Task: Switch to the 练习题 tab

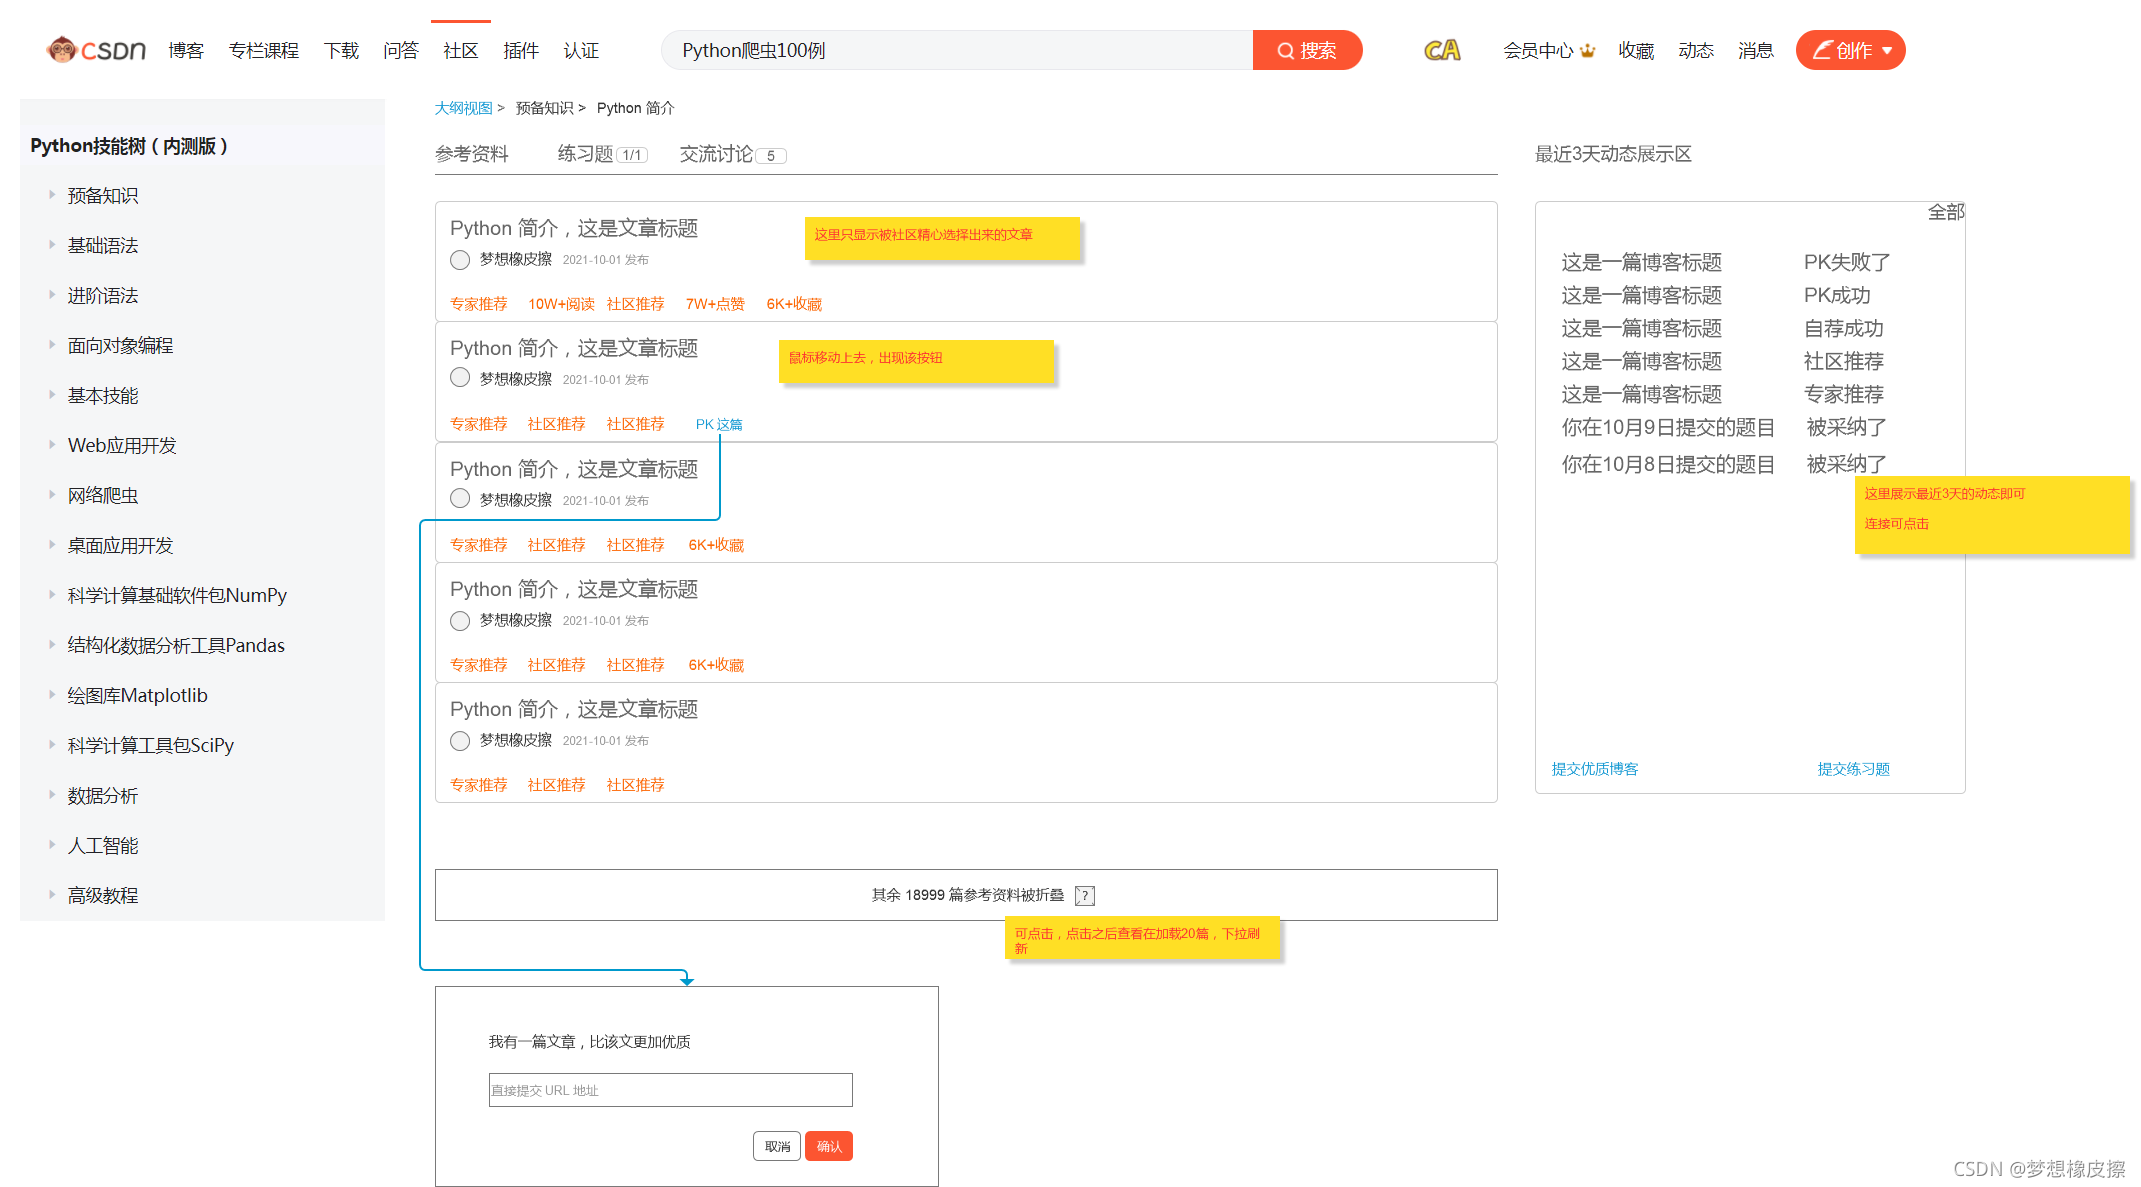Action: tap(586, 154)
